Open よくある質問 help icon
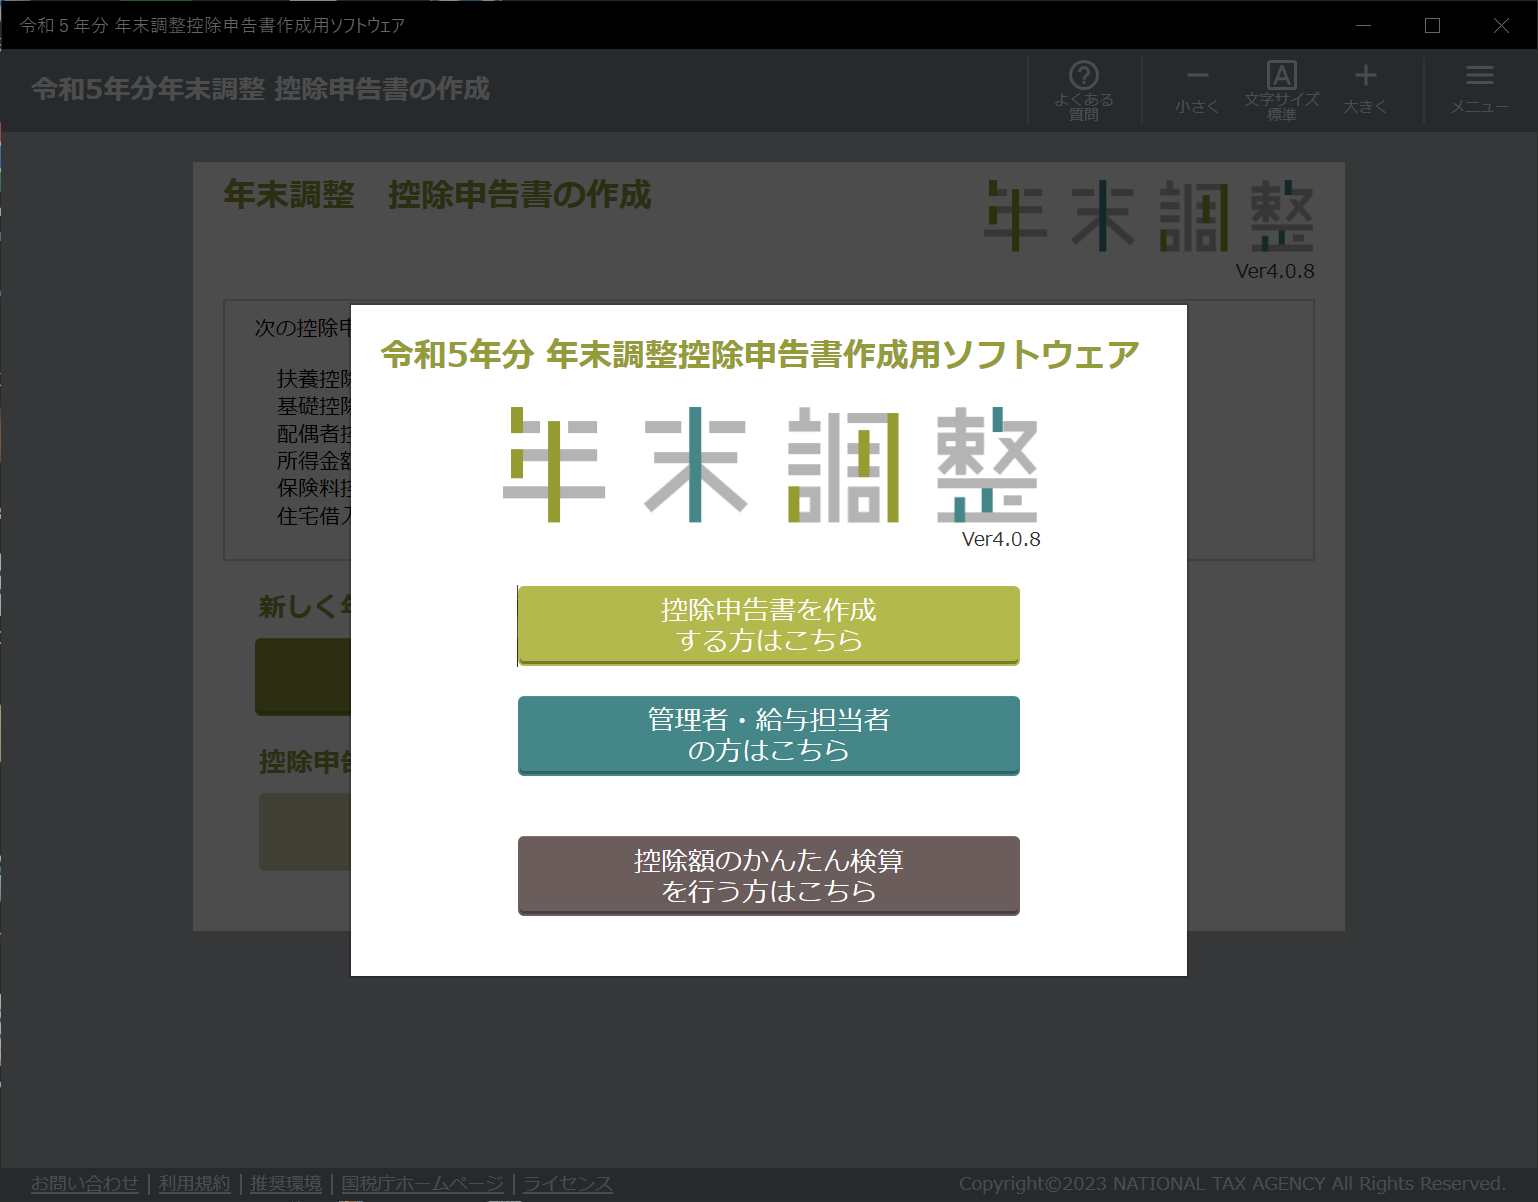Image resolution: width=1538 pixels, height=1202 pixels. (1084, 90)
